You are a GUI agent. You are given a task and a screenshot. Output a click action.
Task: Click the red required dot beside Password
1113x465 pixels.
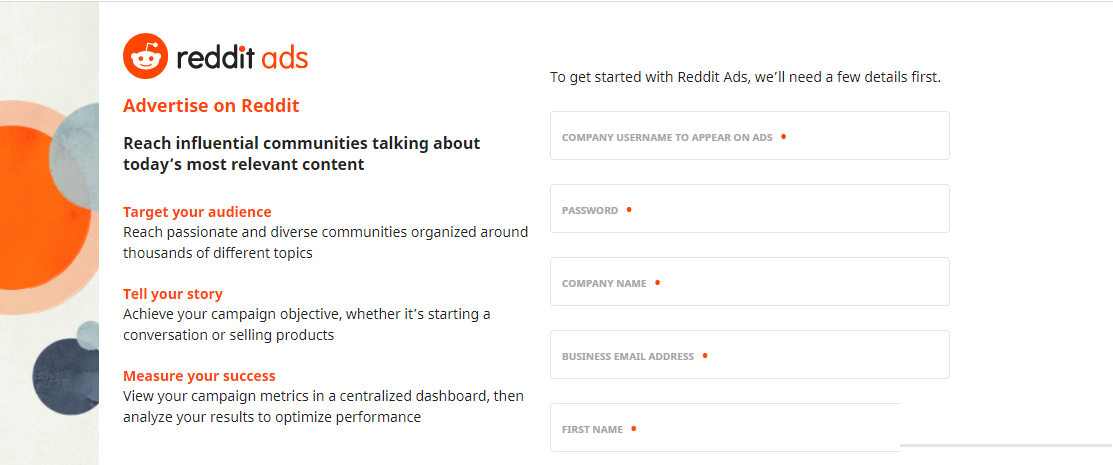click(x=630, y=209)
